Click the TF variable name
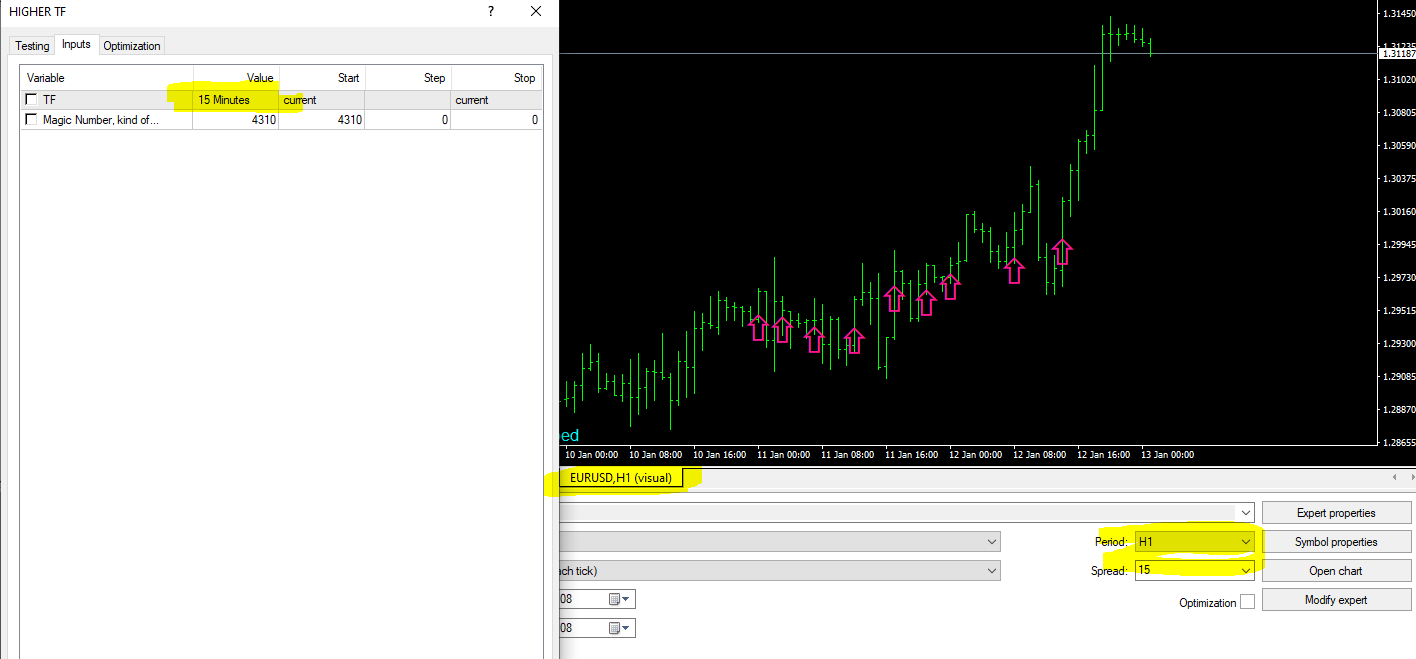 [x=49, y=100]
